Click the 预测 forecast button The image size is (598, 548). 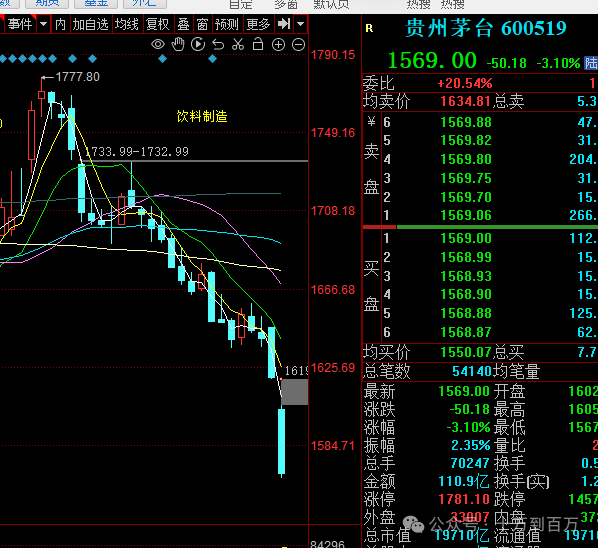pyautogui.click(x=227, y=24)
